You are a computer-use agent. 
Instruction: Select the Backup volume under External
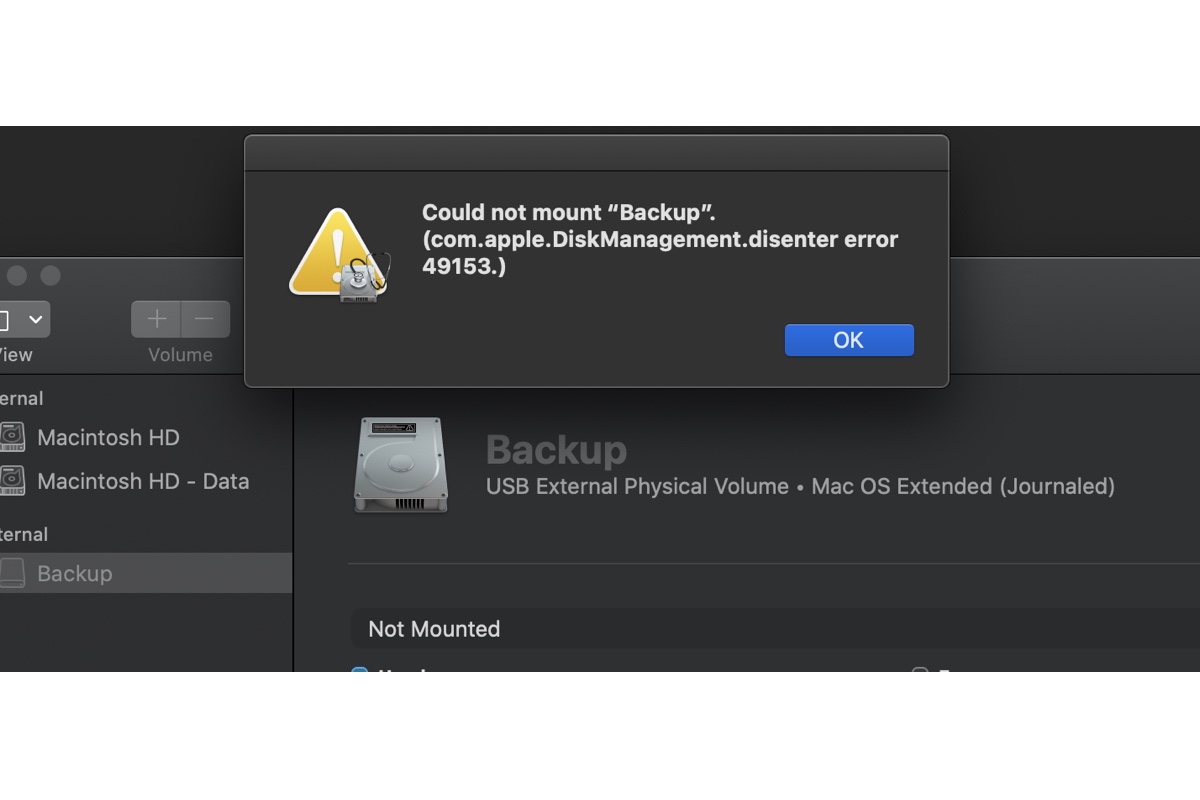(75, 573)
